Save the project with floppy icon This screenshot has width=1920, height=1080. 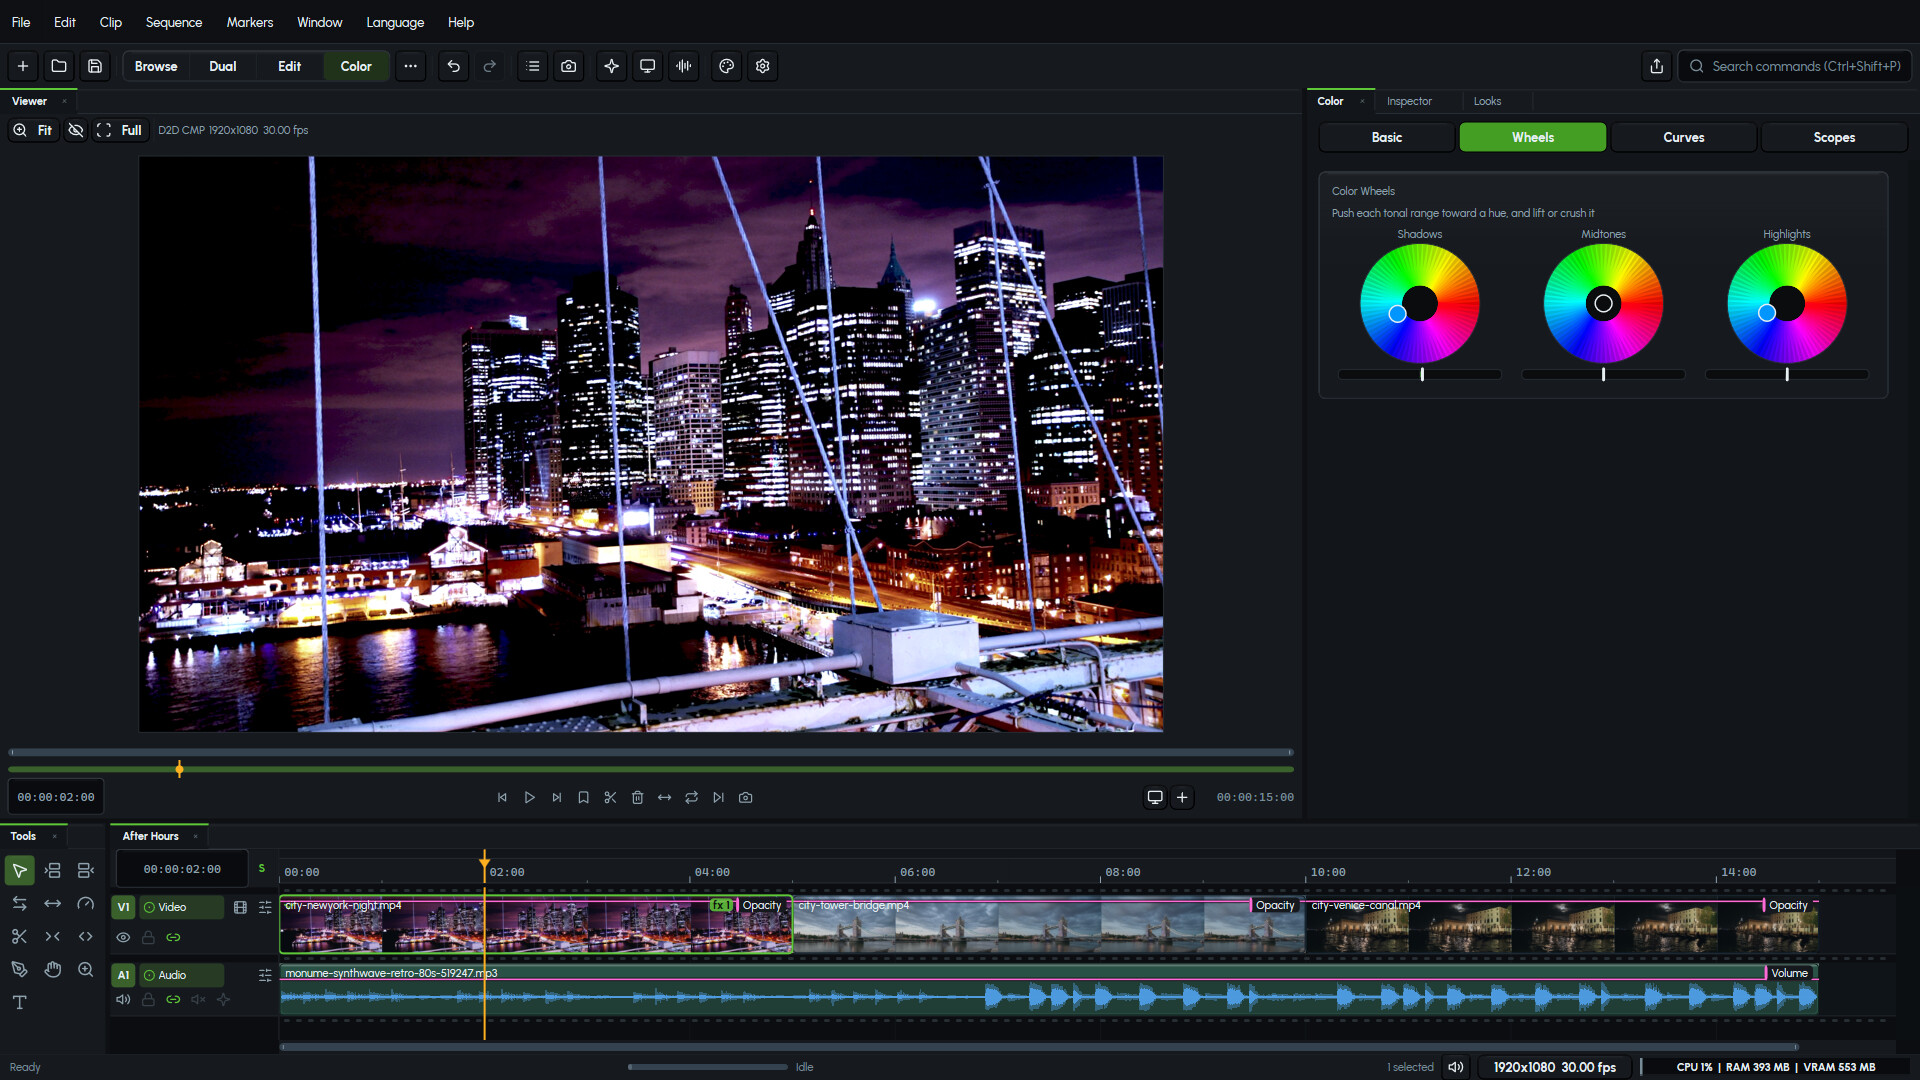click(x=95, y=66)
